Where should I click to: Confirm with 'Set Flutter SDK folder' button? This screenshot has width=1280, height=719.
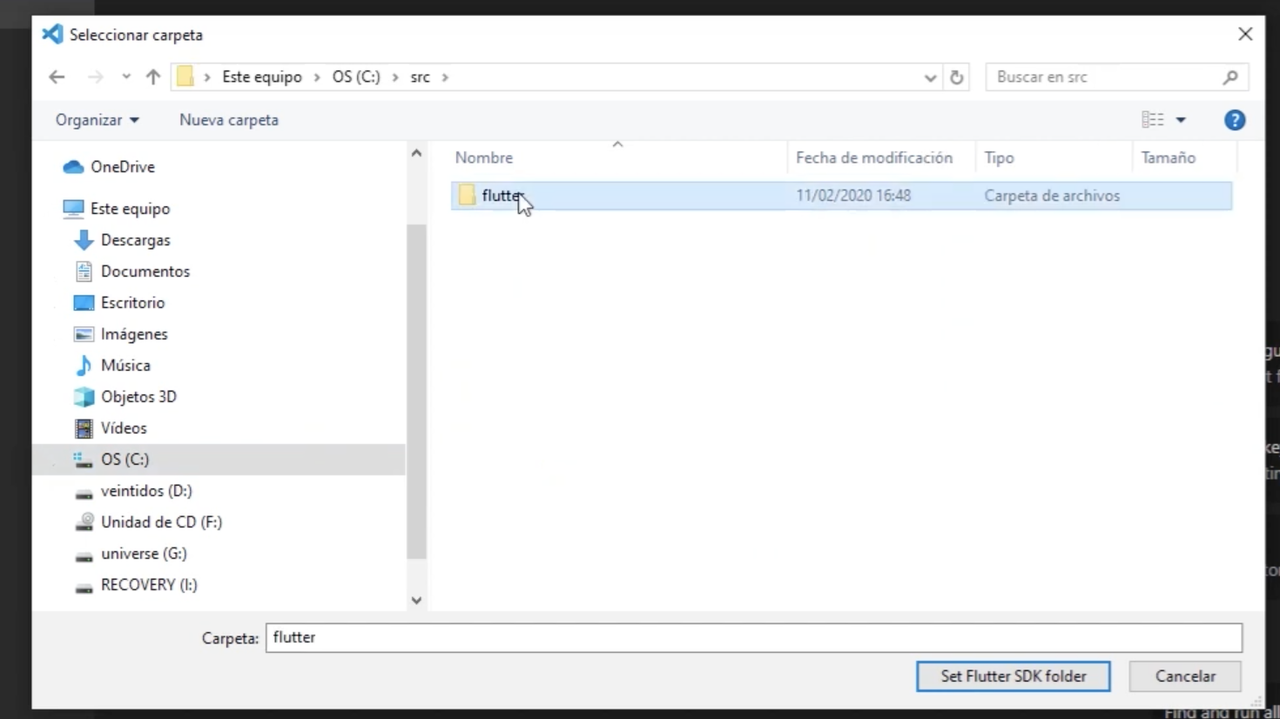(x=1013, y=676)
